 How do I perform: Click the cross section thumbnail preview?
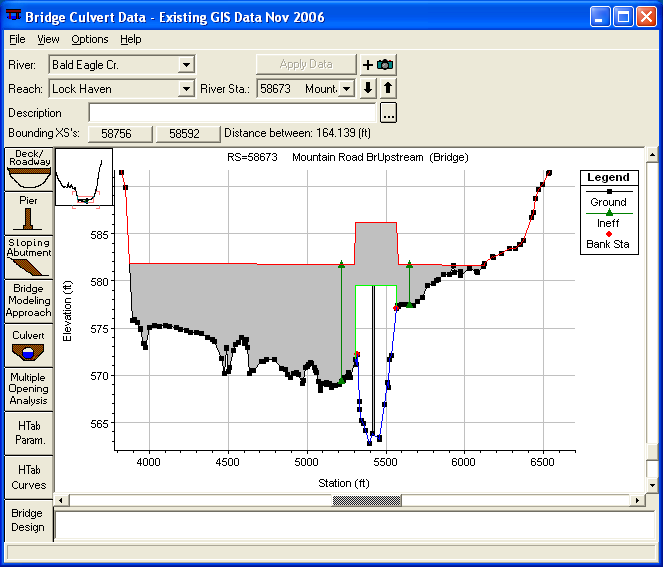click(x=84, y=177)
